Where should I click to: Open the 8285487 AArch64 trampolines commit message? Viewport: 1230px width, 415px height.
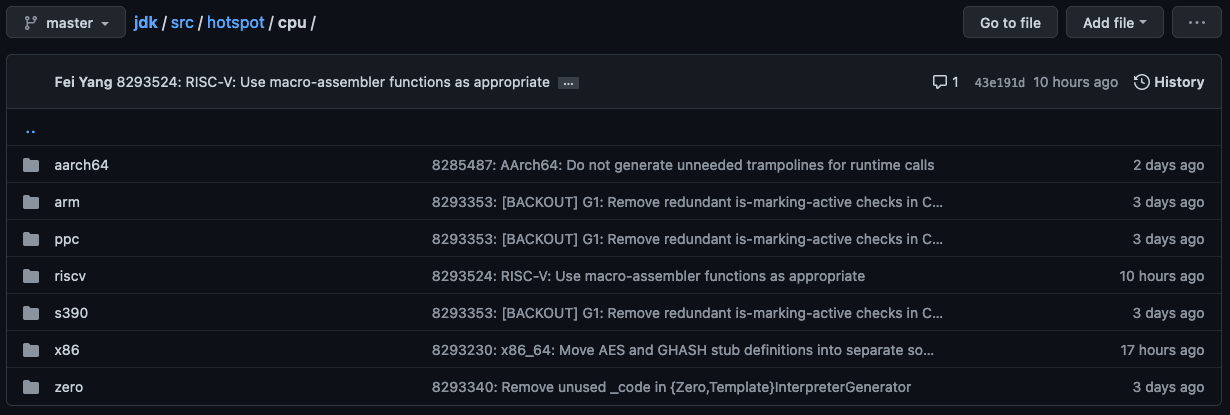click(x=683, y=165)
